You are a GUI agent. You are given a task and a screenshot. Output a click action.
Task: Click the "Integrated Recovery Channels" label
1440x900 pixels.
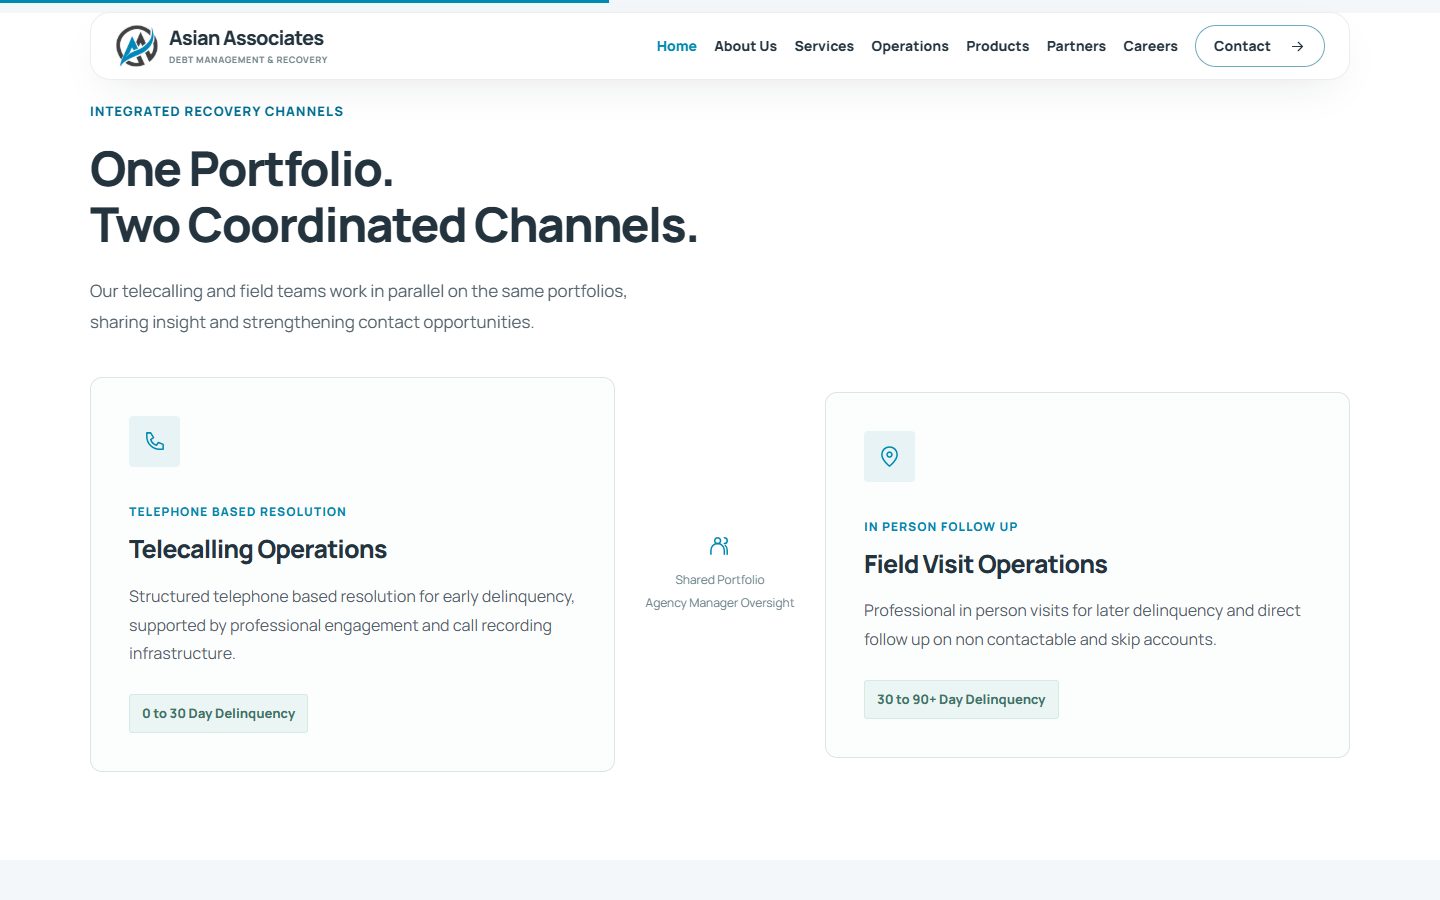(216, 112)
